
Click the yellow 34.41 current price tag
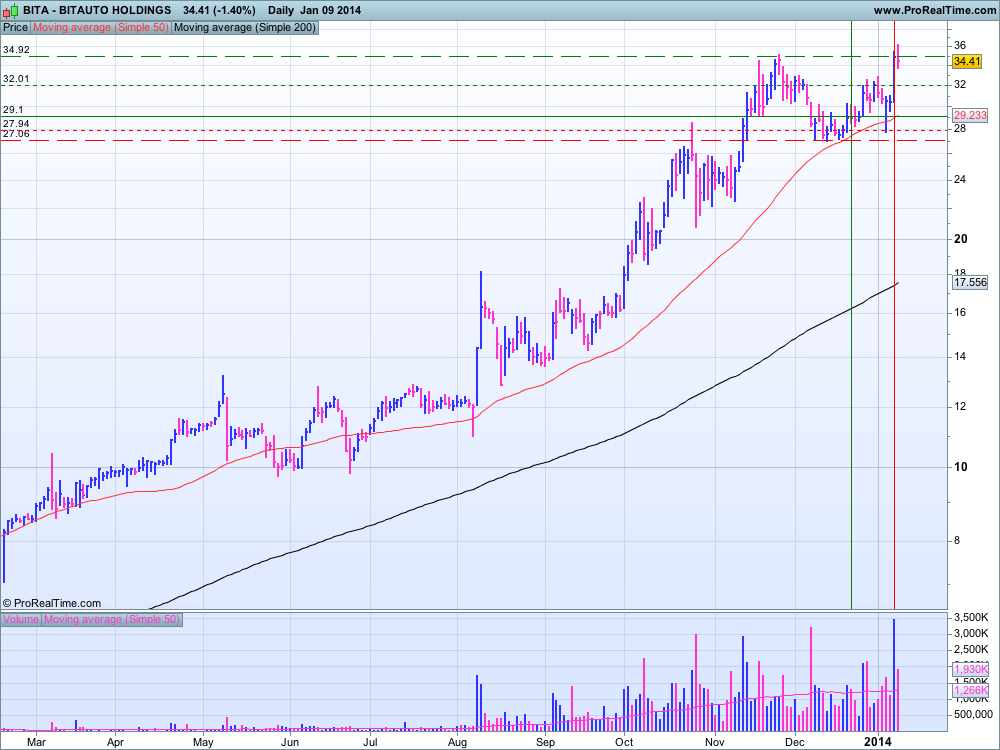pos(966,61)
